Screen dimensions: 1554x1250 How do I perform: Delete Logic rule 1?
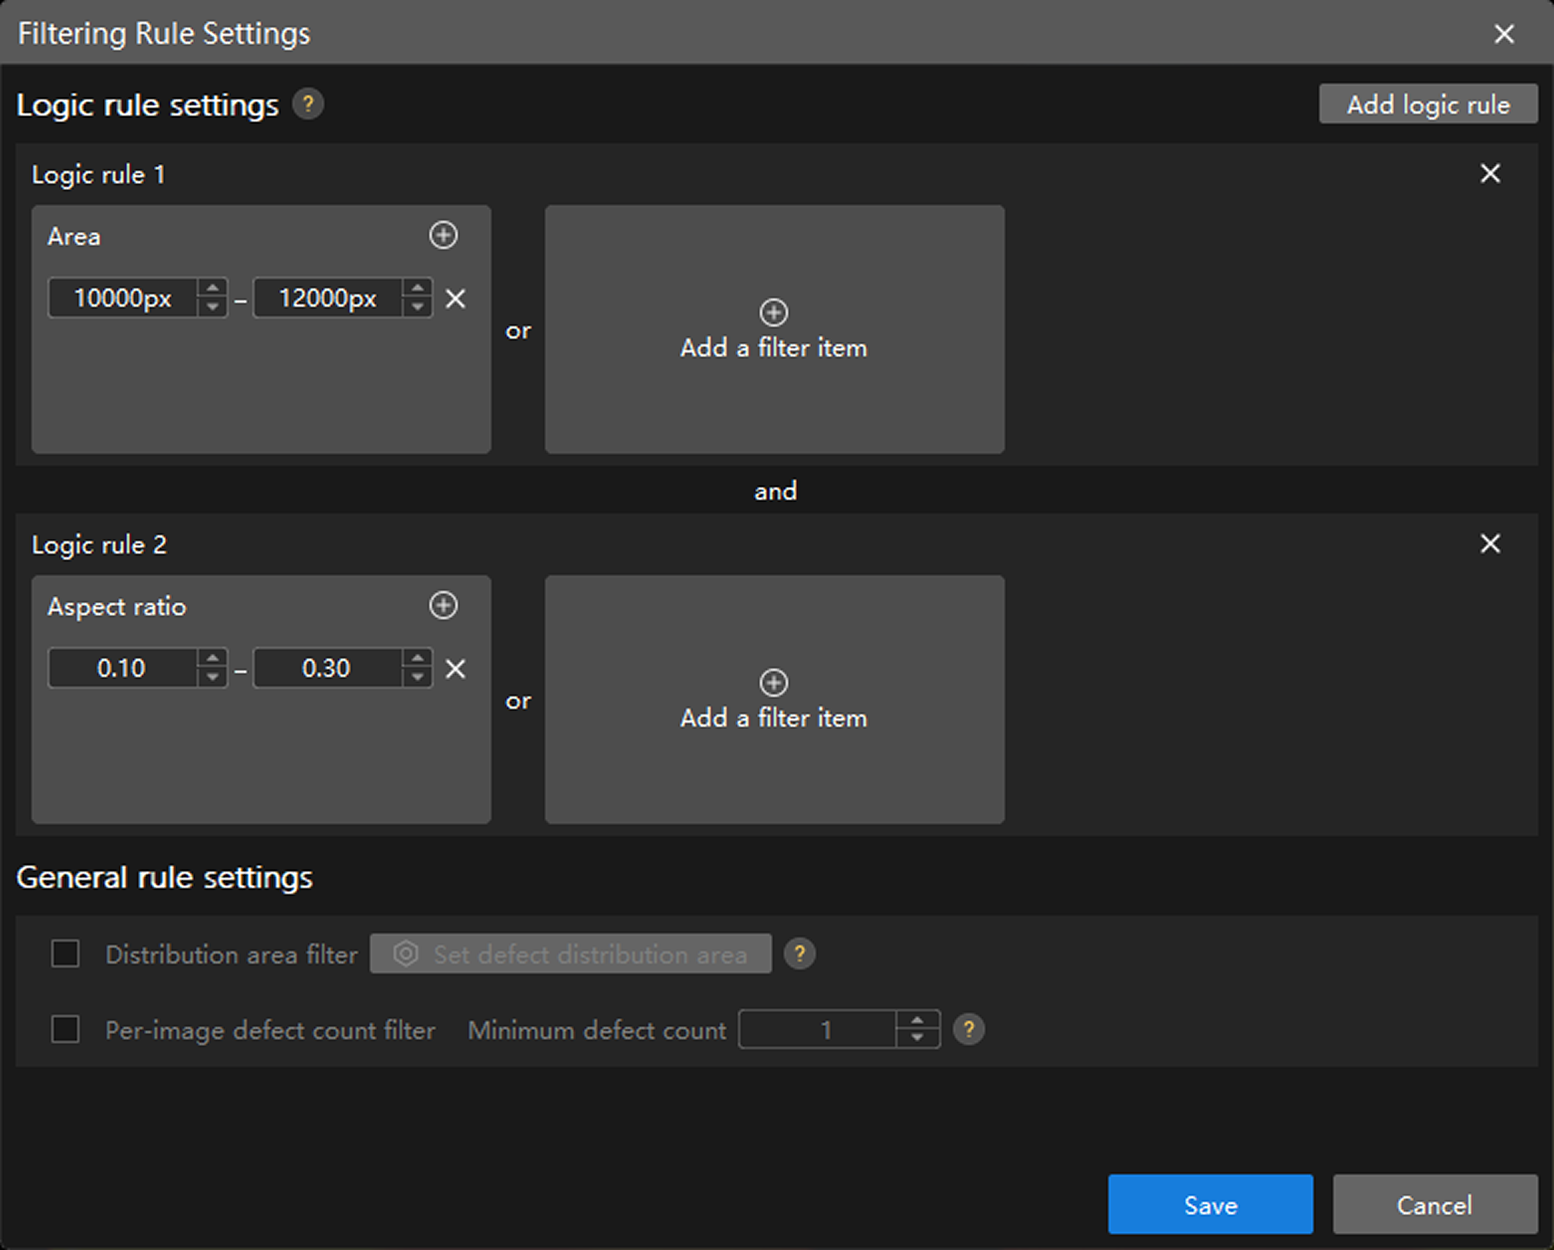coord(1490,174)
